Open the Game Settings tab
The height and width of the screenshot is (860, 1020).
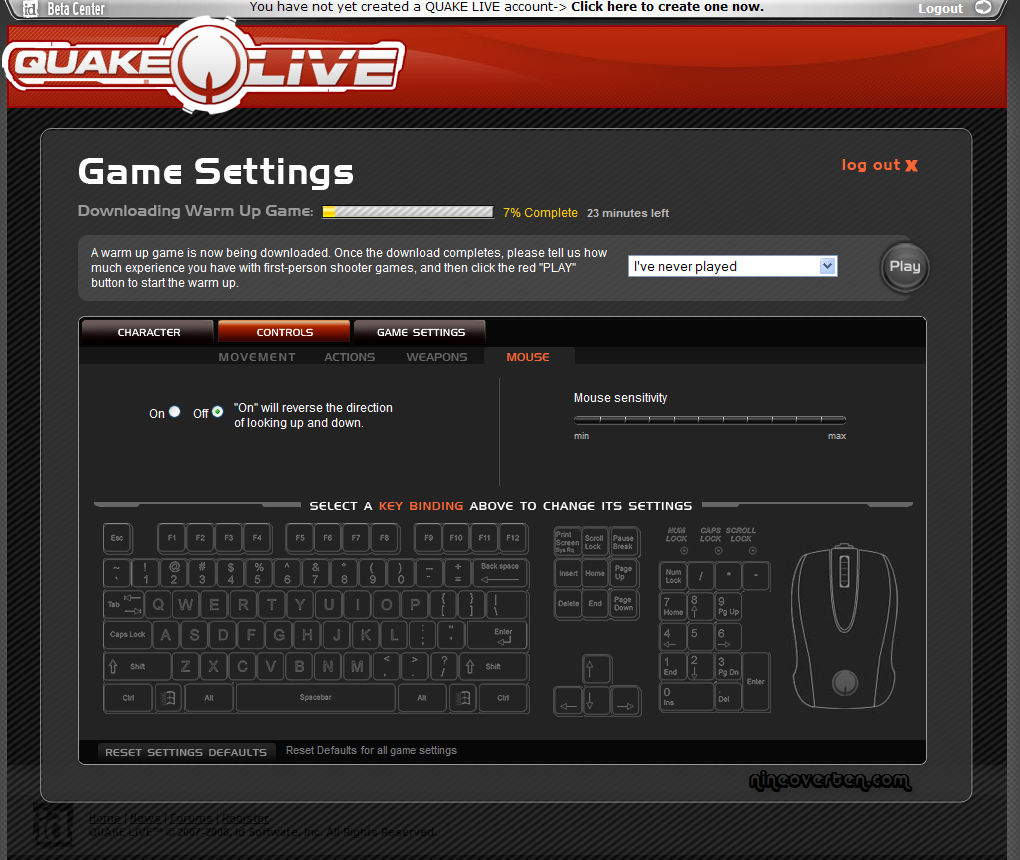click(x=420, y=332)
